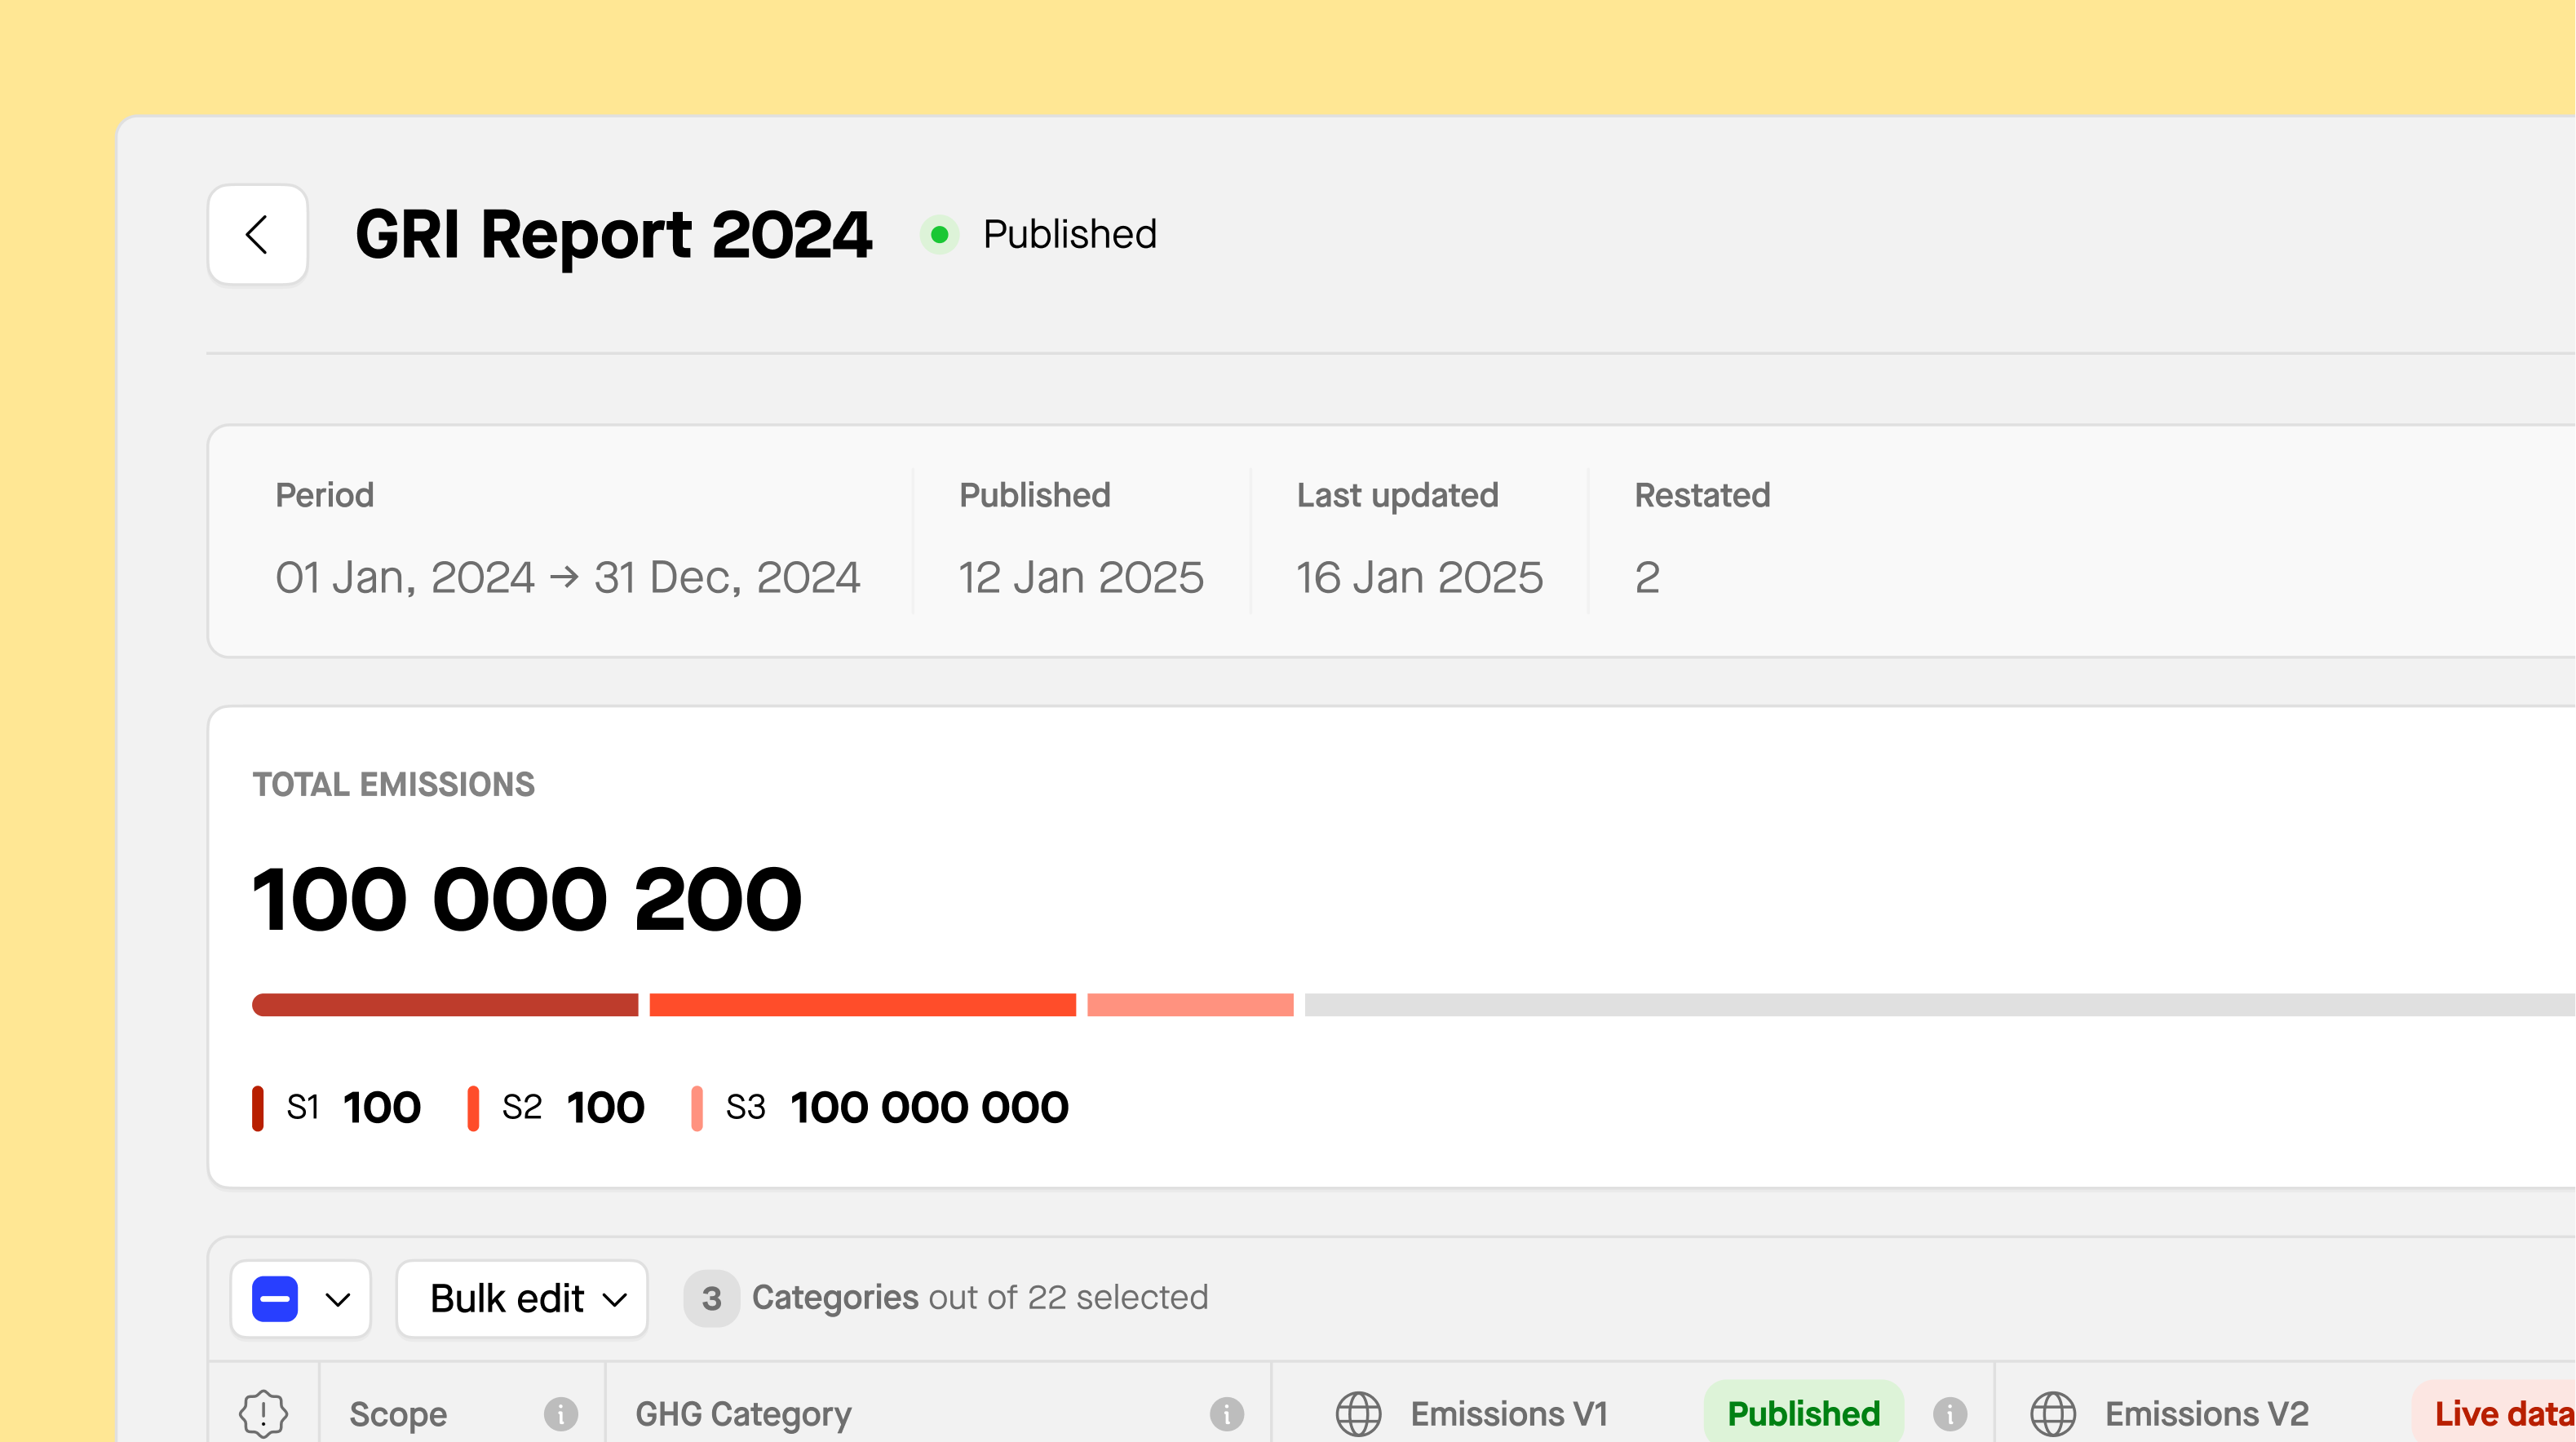The height and width of the screenshot is (1442, 2576).
Task: Click the selected categories count badge
Action: click(711, 1298)
